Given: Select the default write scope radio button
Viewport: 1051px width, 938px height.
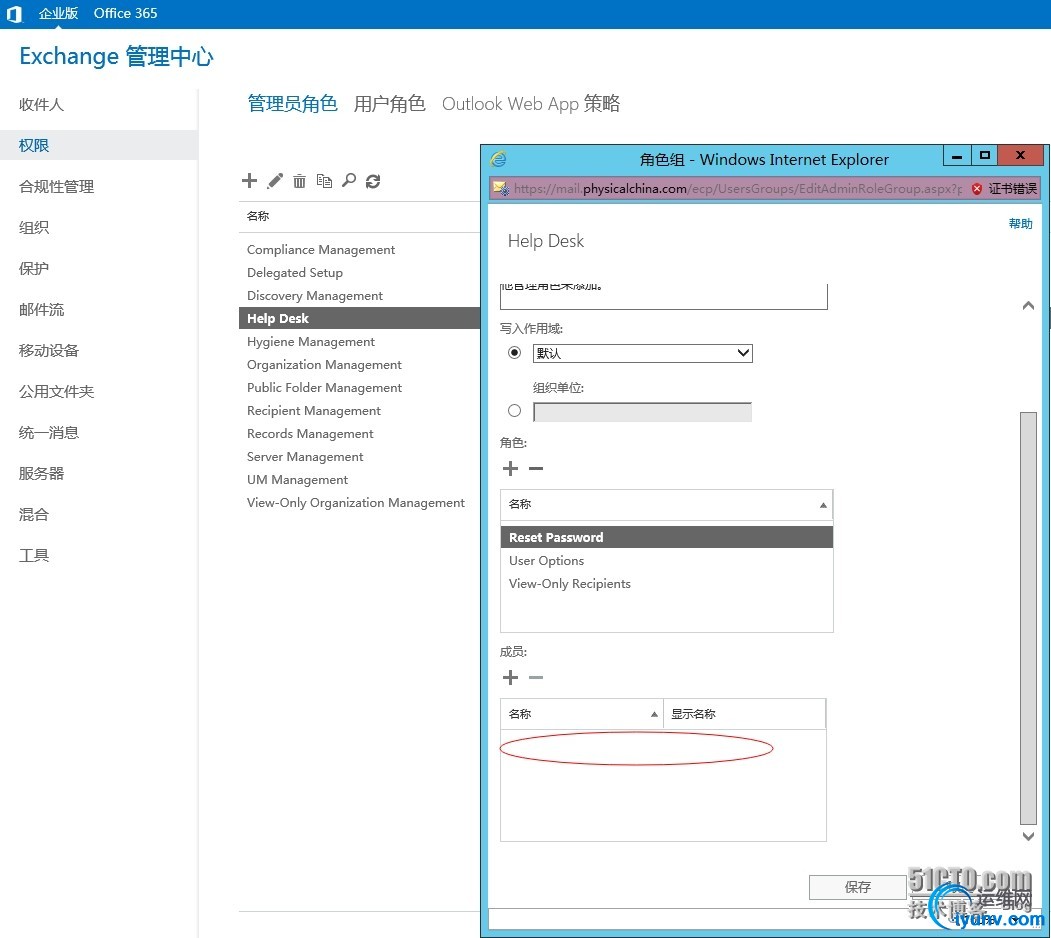Looking at the screenshot, I should pos(514,352).
